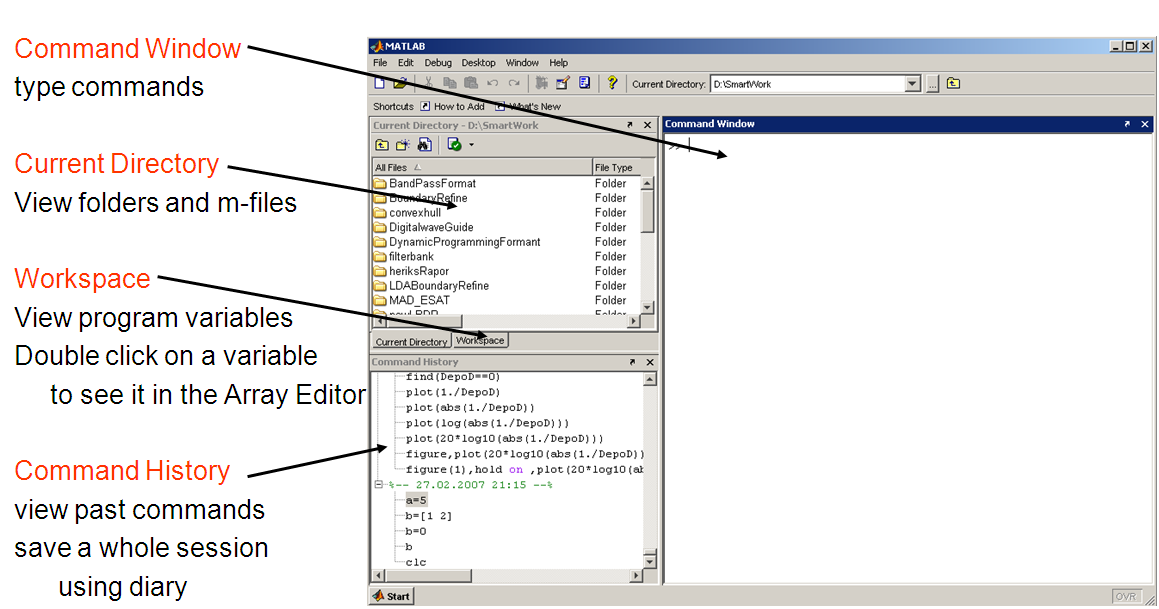Collapse the 27.02.2007 21:15 session node
1159x609 pixels.
(378, 485)
